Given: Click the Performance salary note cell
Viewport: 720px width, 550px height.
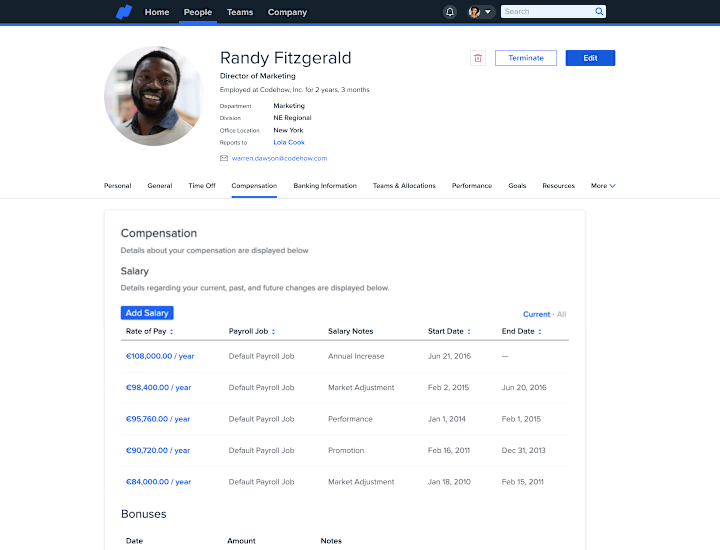Looking at the screenshot, I should click(x=350, y=419).
